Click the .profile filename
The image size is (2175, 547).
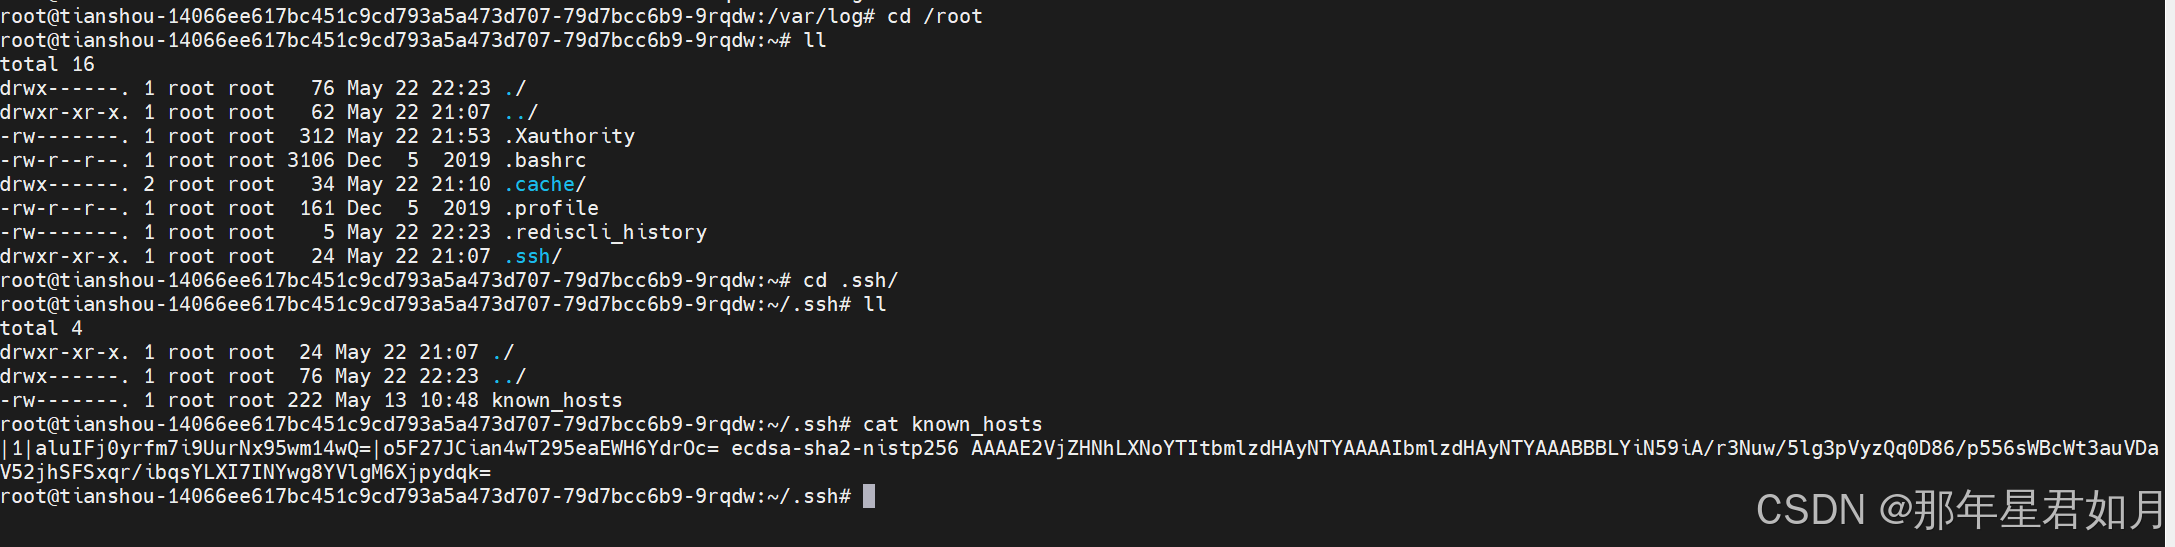(552, 208)
